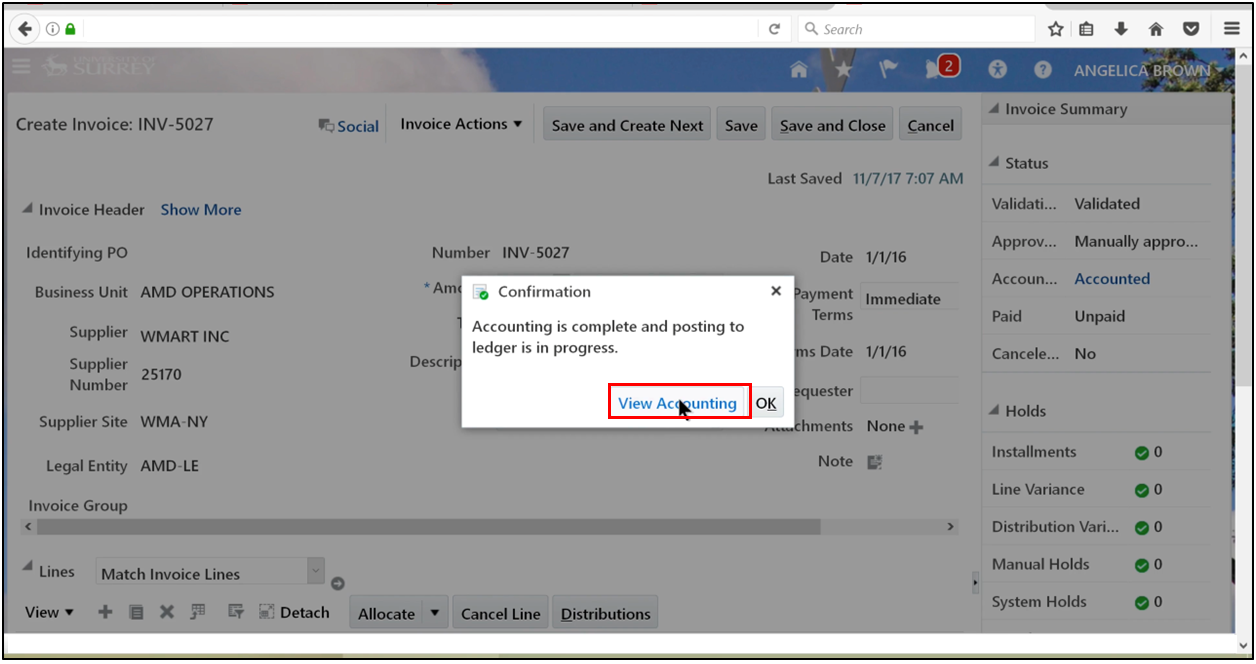
Task: Open the navigator hamburger menu
Action: coord(21,67)
